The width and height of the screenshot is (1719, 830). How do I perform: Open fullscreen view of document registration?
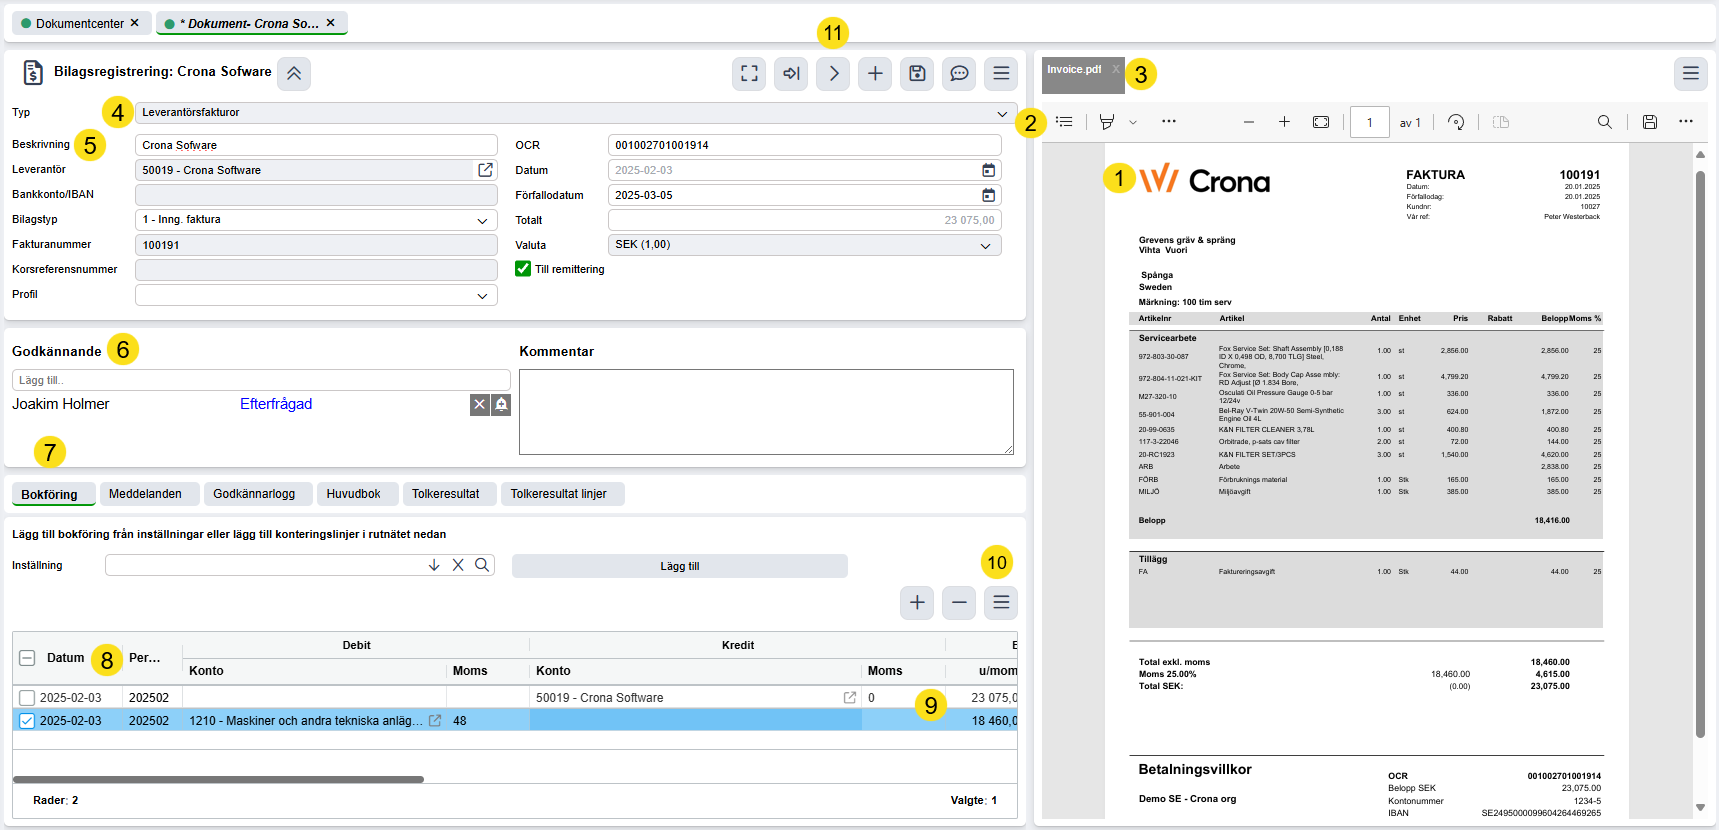749,73
